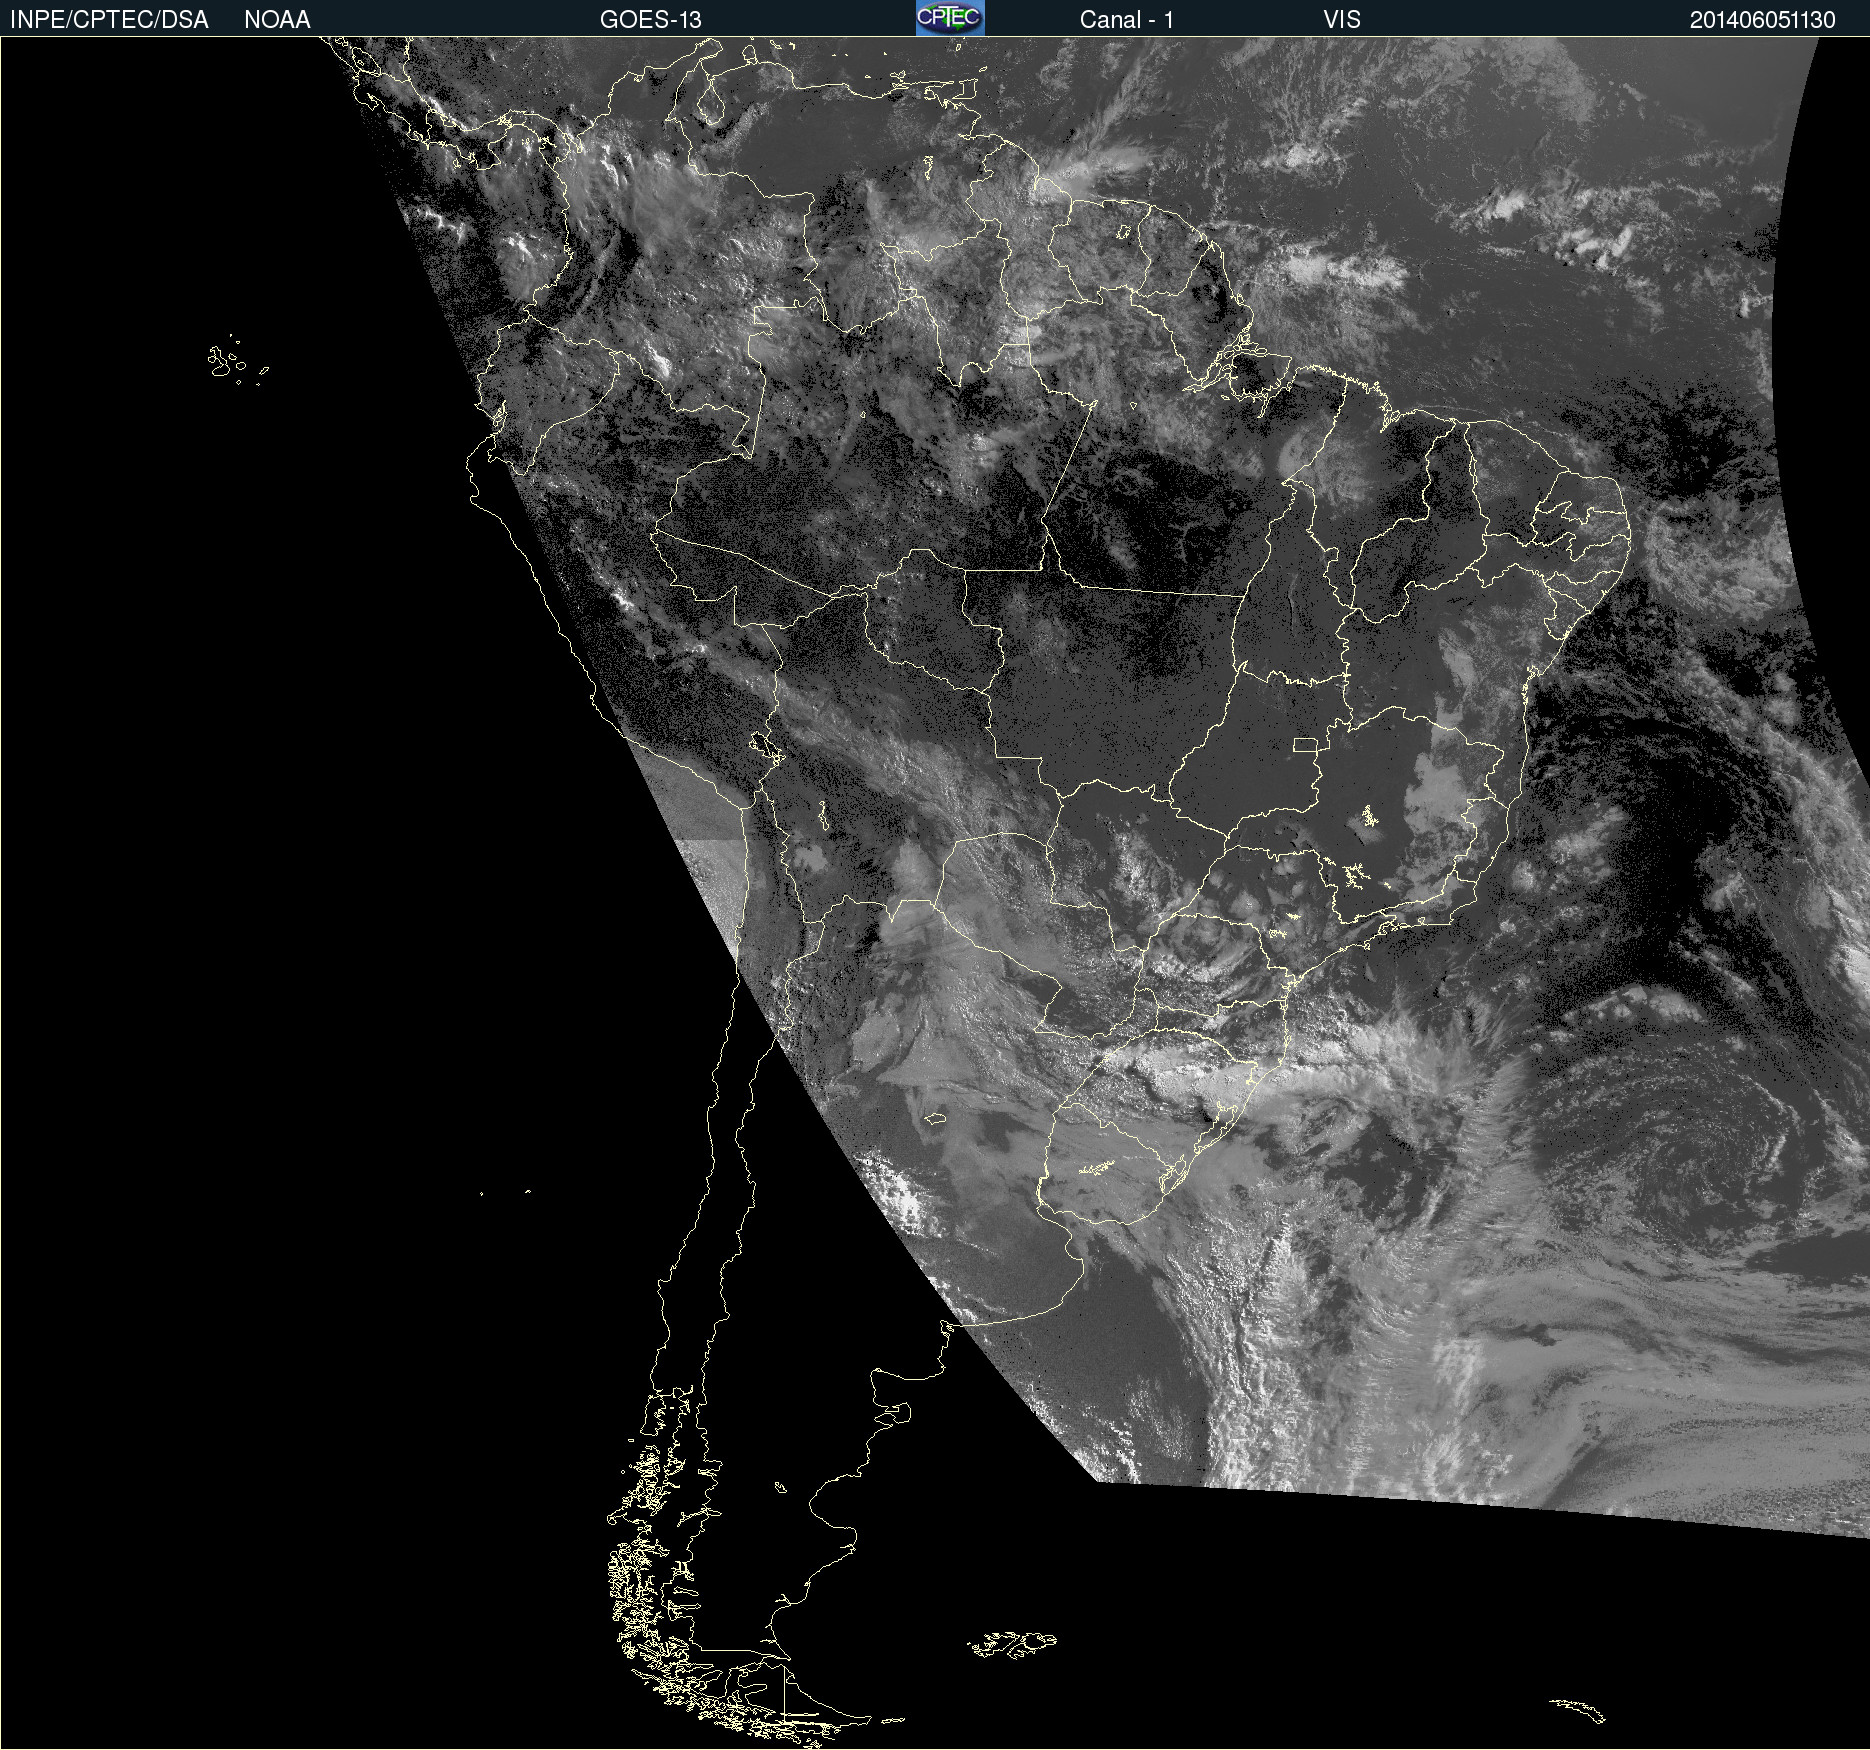The width and height of the screenshot is (1870, 1750).
Task: Click the Mar Chiquita lagoon outline in Argentina
Action: (x=935, y=1119)
